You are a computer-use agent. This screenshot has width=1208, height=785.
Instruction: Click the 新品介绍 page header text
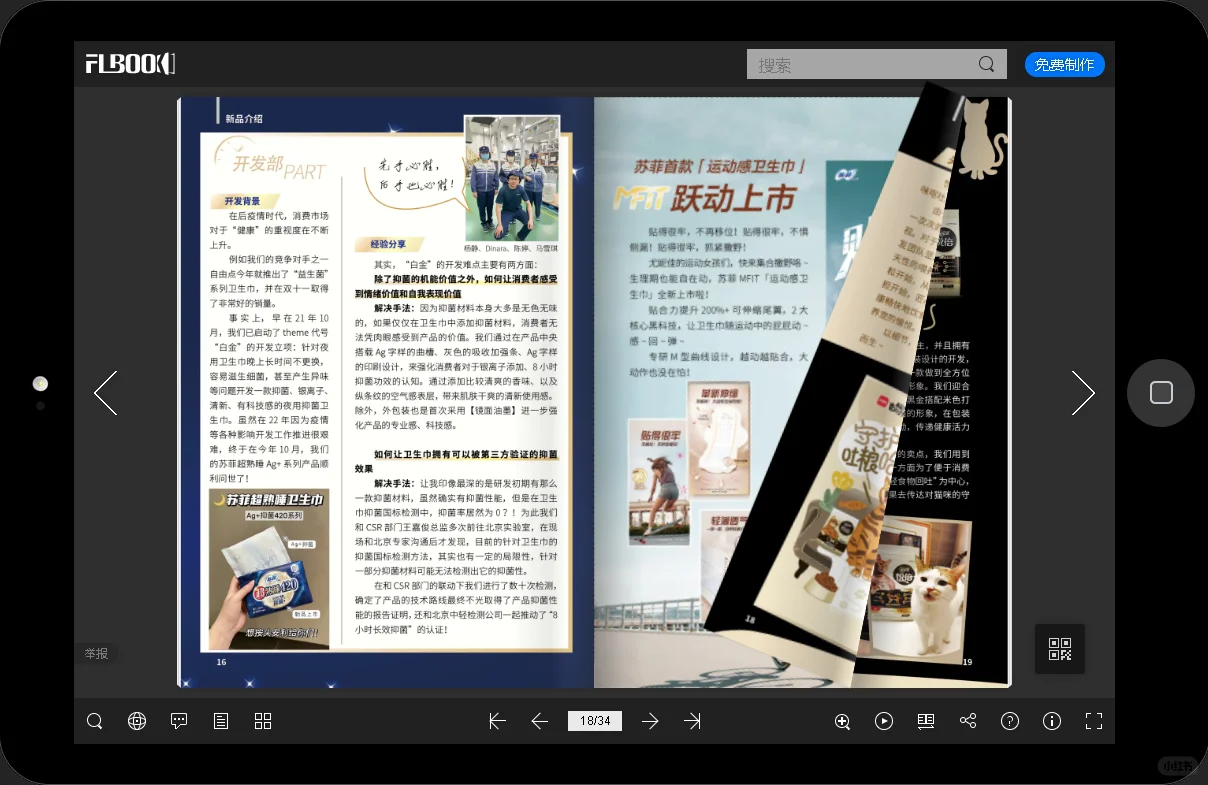(x=244, y=118)
